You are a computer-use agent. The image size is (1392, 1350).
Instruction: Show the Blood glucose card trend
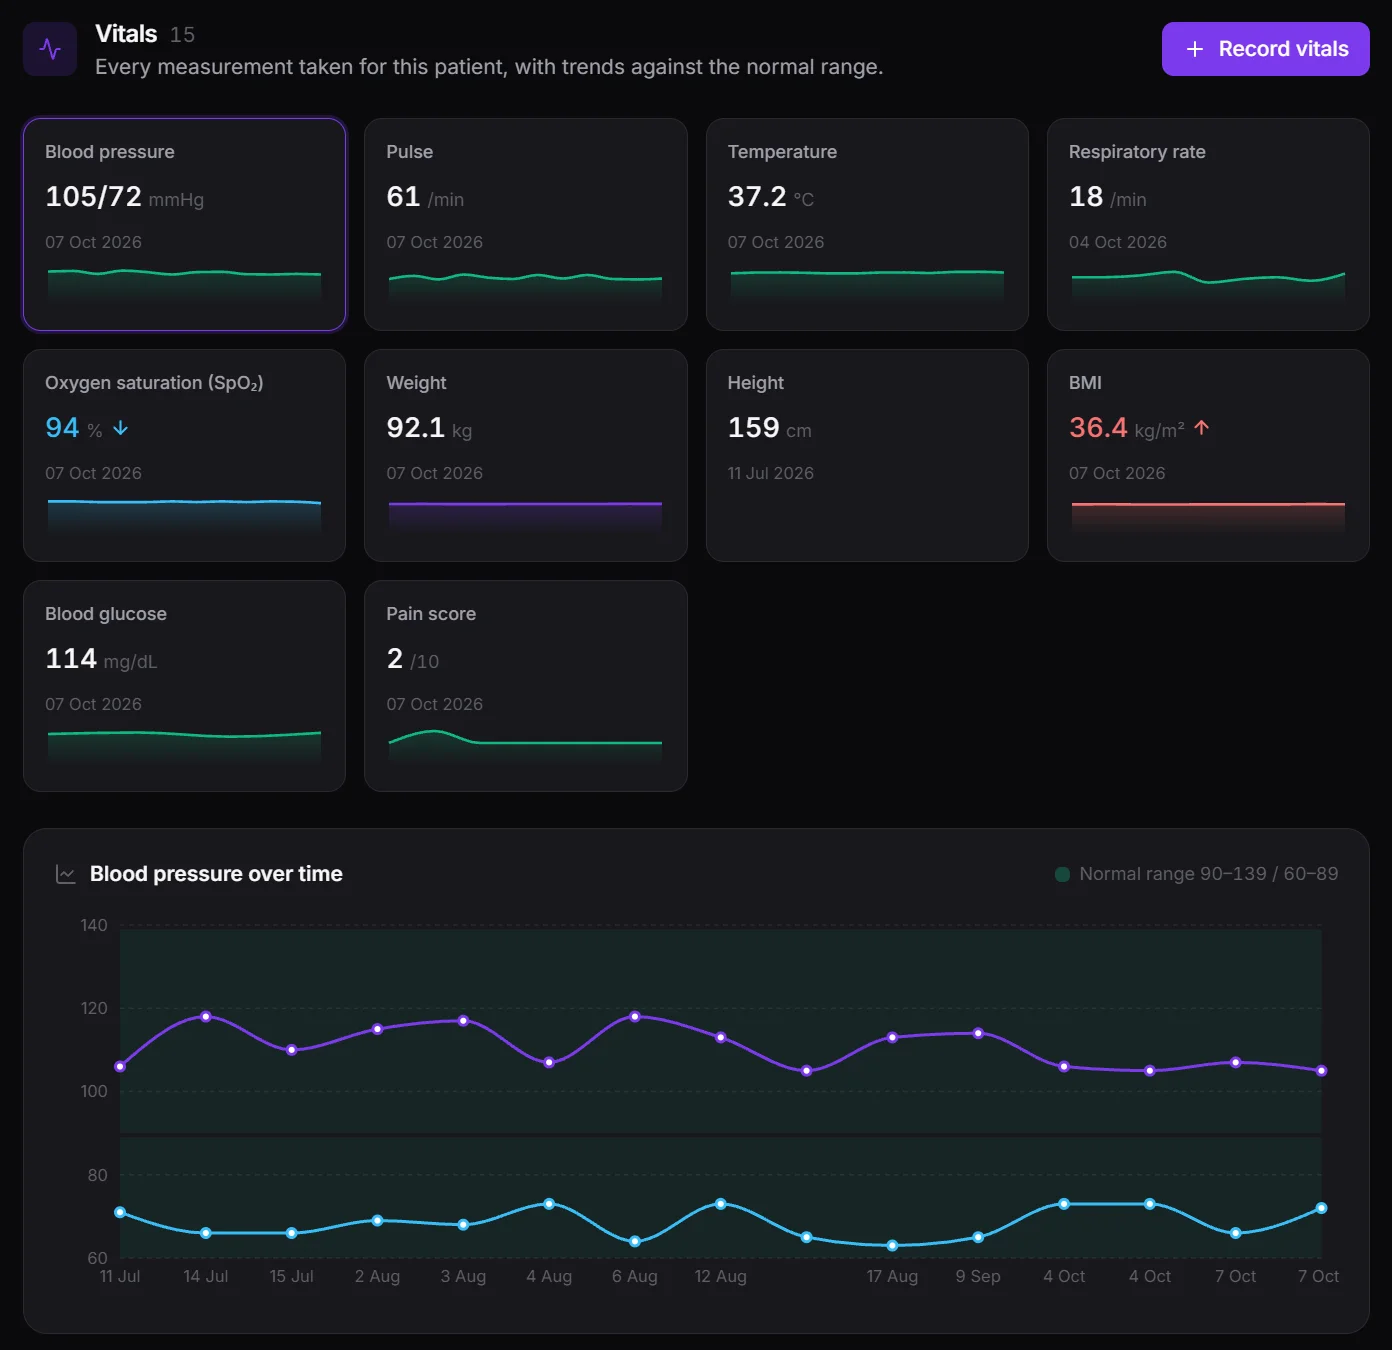(x=185, y=686)
